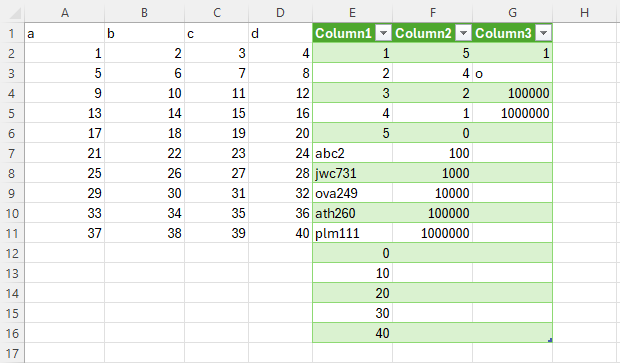Viewport: 620px width, 363px height.
Task: Select column B header
Action: pos(144,13)
